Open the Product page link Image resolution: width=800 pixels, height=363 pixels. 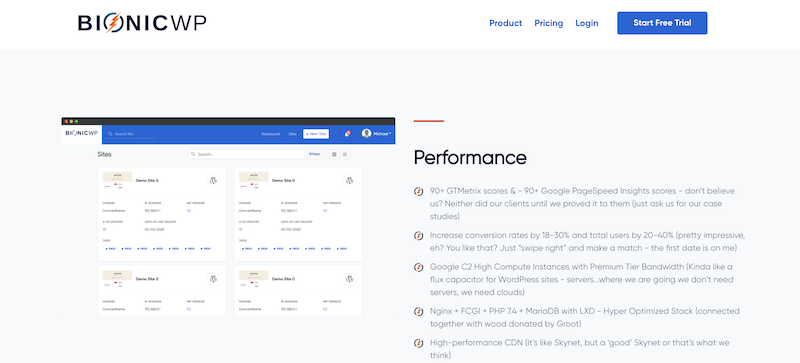coord(506,23)
